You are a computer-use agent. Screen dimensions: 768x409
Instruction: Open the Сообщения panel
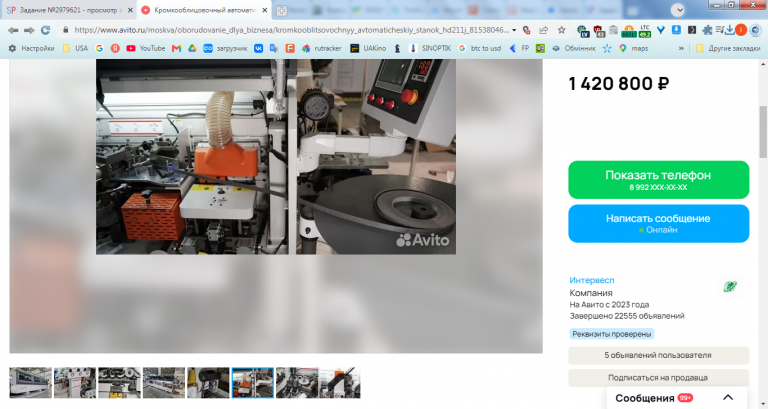coord(676,398)
